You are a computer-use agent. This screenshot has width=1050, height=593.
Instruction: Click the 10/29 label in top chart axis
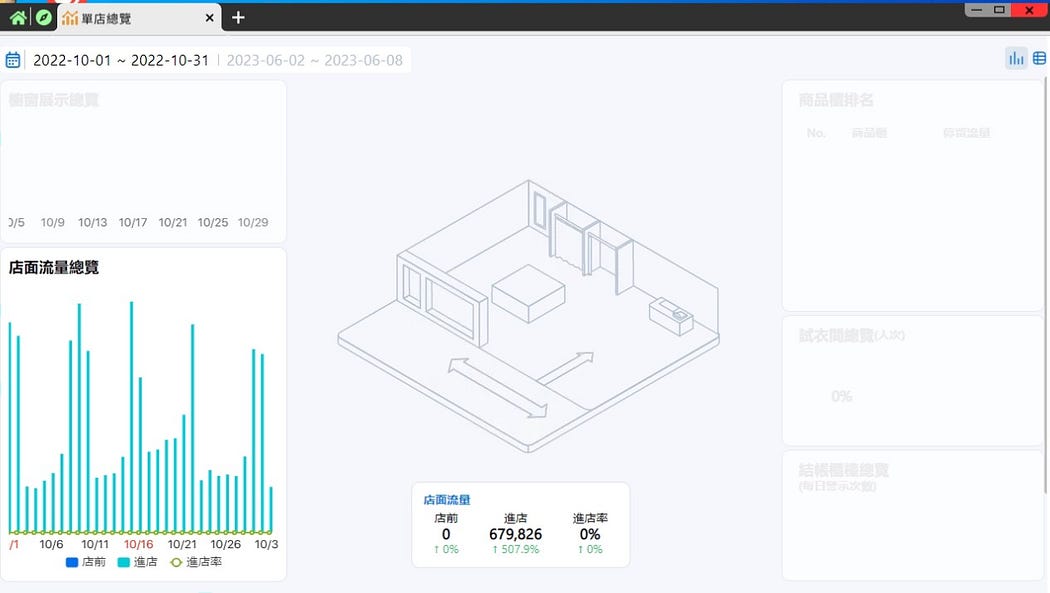(253, 222)
